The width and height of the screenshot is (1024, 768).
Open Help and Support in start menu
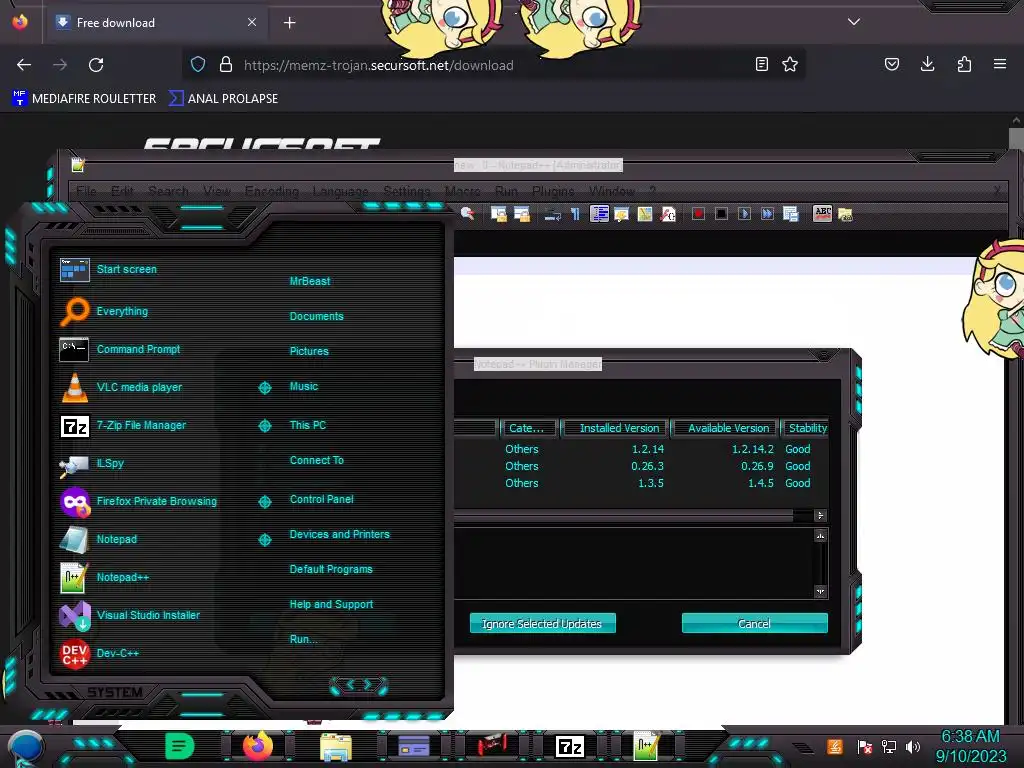click(x=331, y=604)
